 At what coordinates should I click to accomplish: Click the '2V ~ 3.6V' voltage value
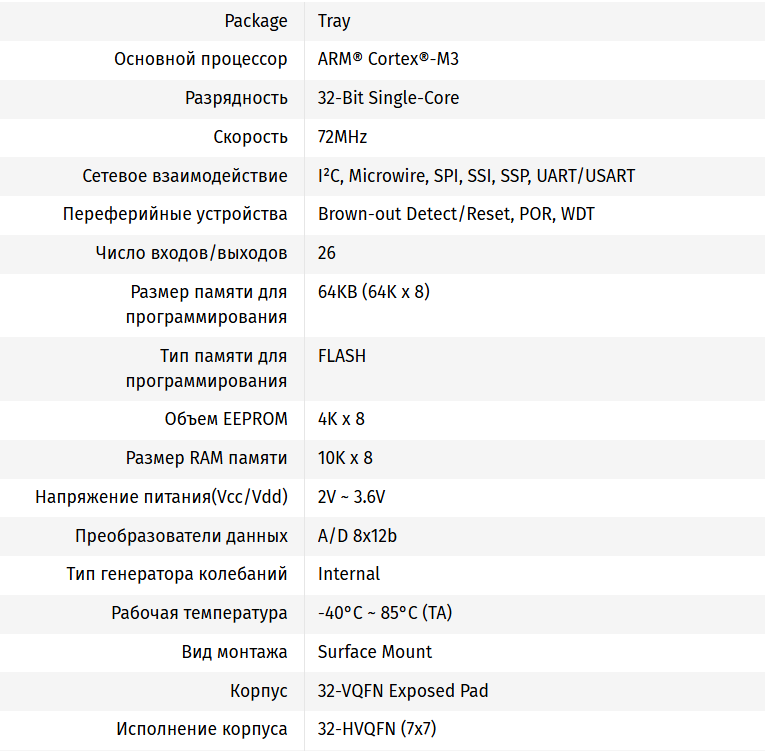(351, 497)
